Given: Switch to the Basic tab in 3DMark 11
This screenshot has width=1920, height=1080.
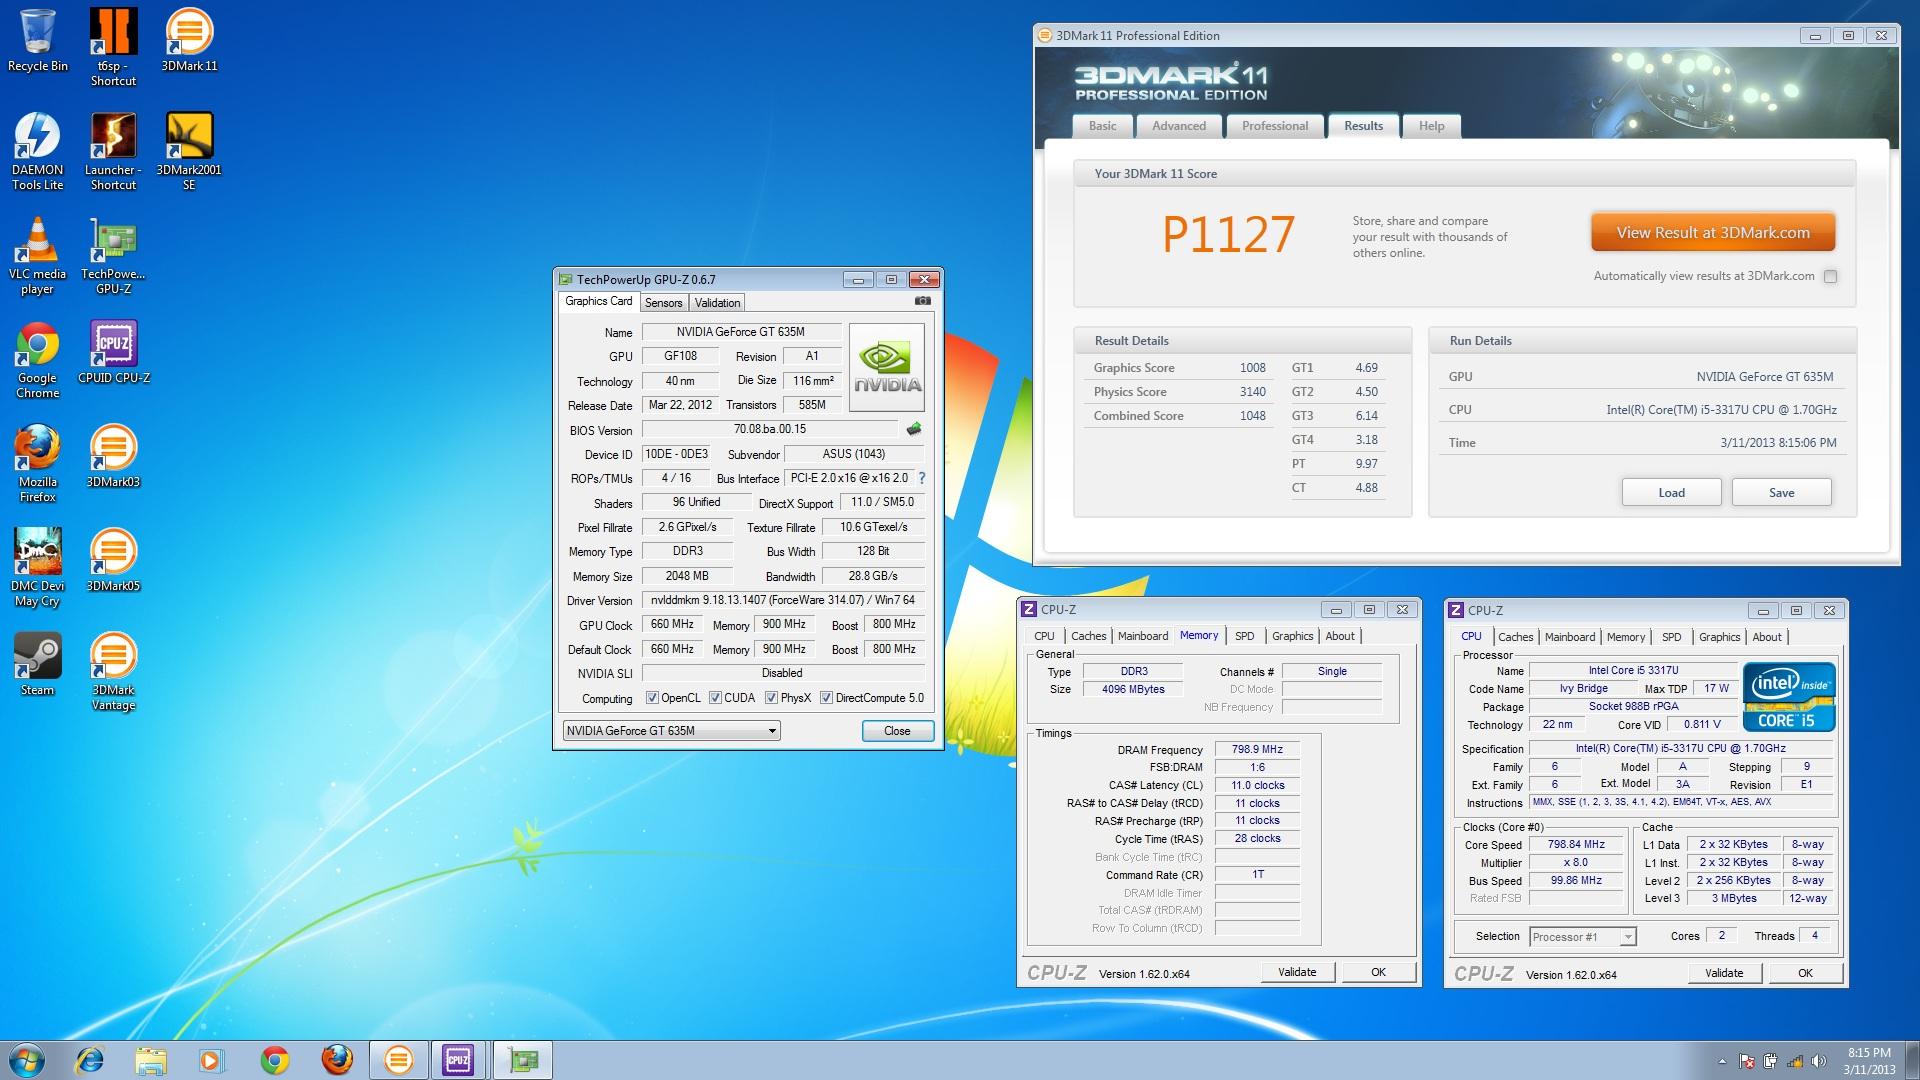Looking at the screenshot, I should pos(1103,126).
